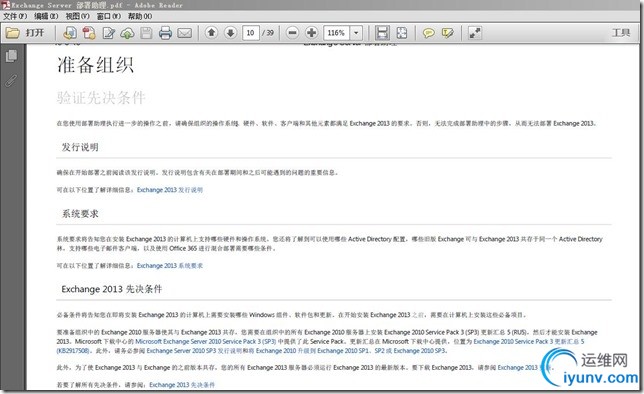Viewport: 644px width, 394px height.
Task: Click the fit one full page icon
Action: click(402, 33)
